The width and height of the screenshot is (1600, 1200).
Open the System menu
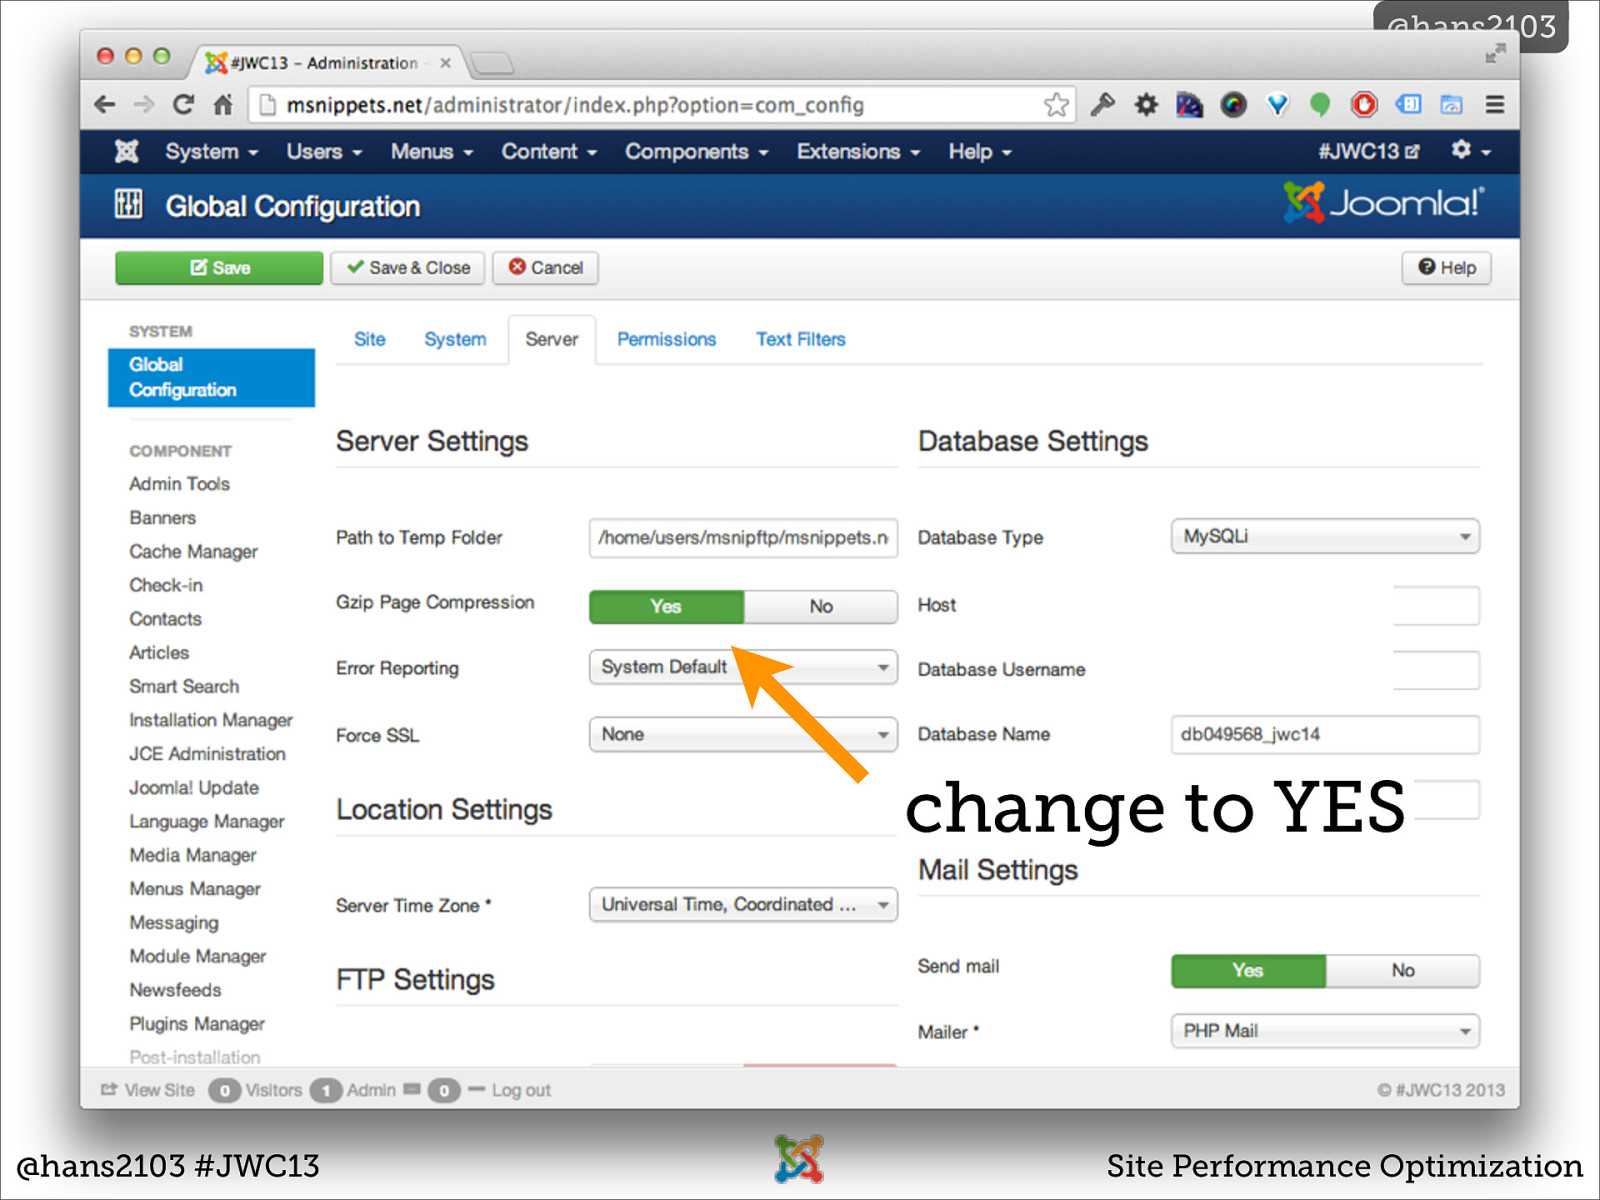point(212,151)
